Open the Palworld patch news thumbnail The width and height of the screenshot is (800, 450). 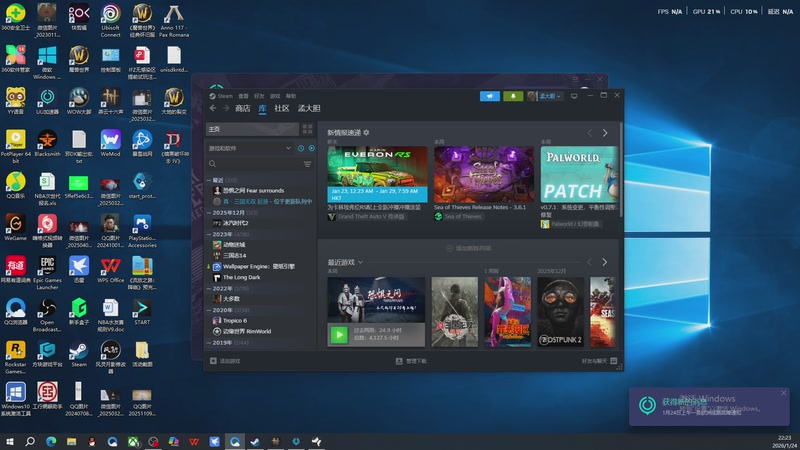pyautogui.click(x=579, y=174)
